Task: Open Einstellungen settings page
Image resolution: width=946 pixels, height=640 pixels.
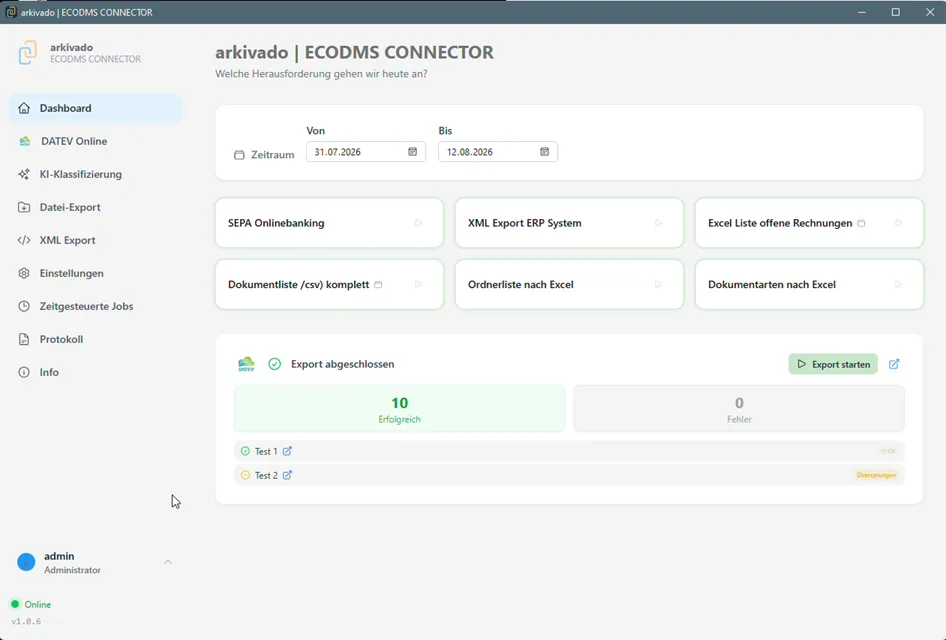Action: tap(95, 273)
